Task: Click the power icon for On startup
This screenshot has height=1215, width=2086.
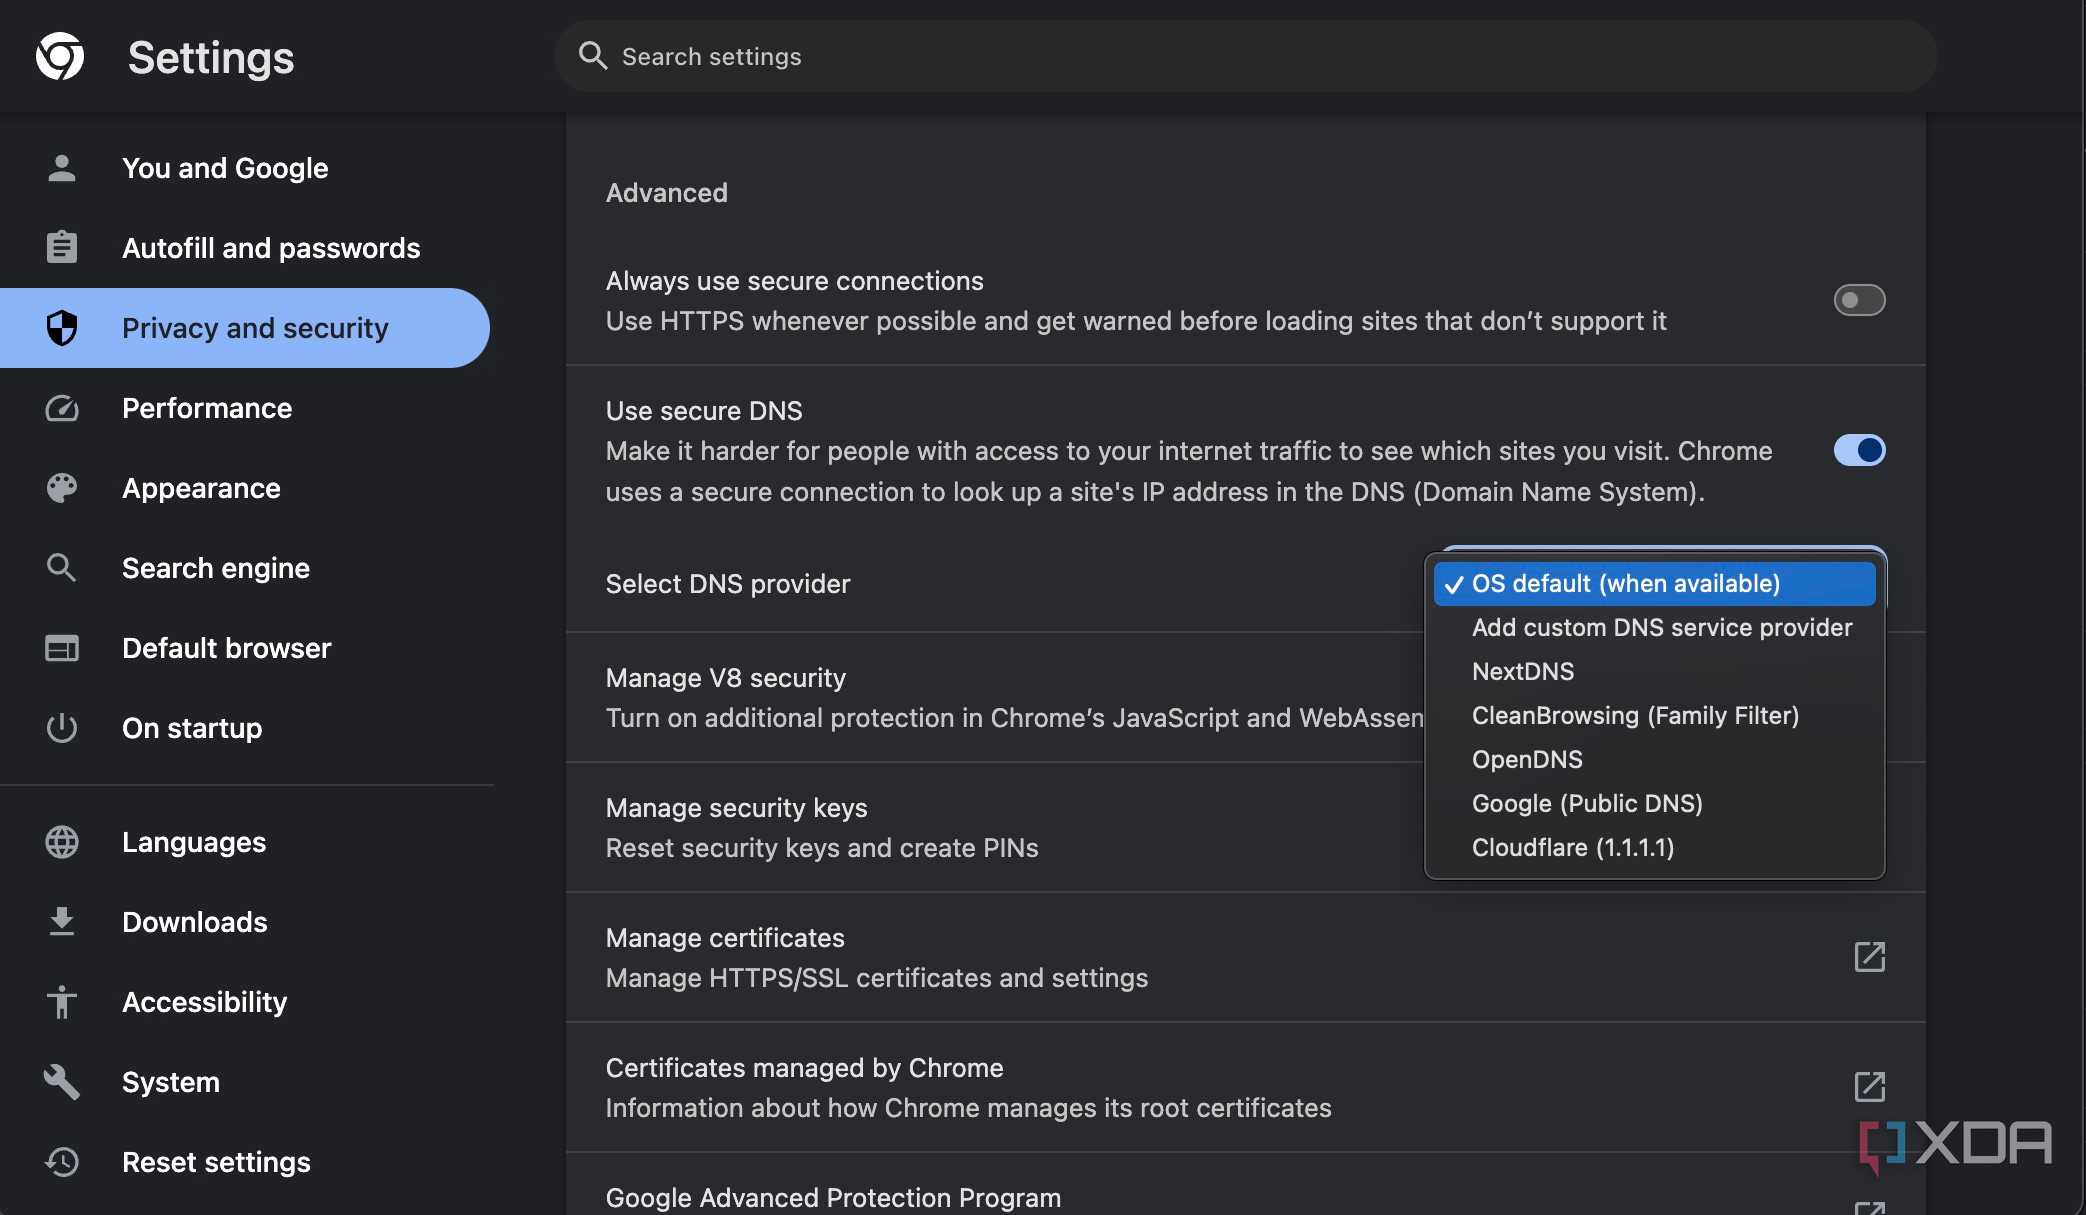Action: tap(62, 728)
